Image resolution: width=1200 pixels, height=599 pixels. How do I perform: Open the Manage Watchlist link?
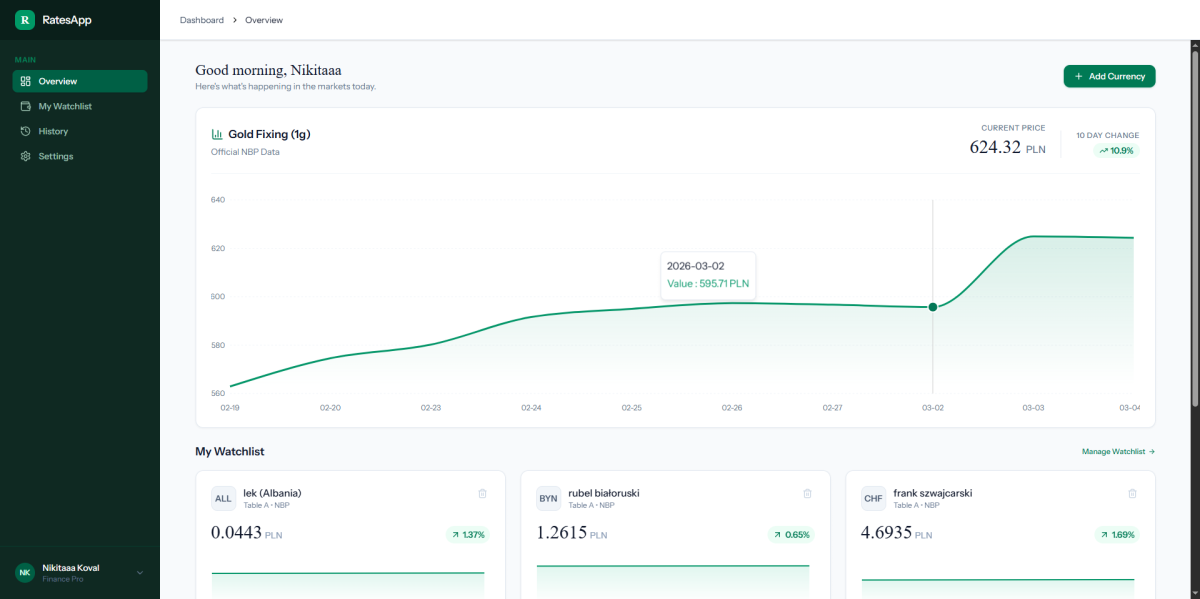pos(1118,452)
